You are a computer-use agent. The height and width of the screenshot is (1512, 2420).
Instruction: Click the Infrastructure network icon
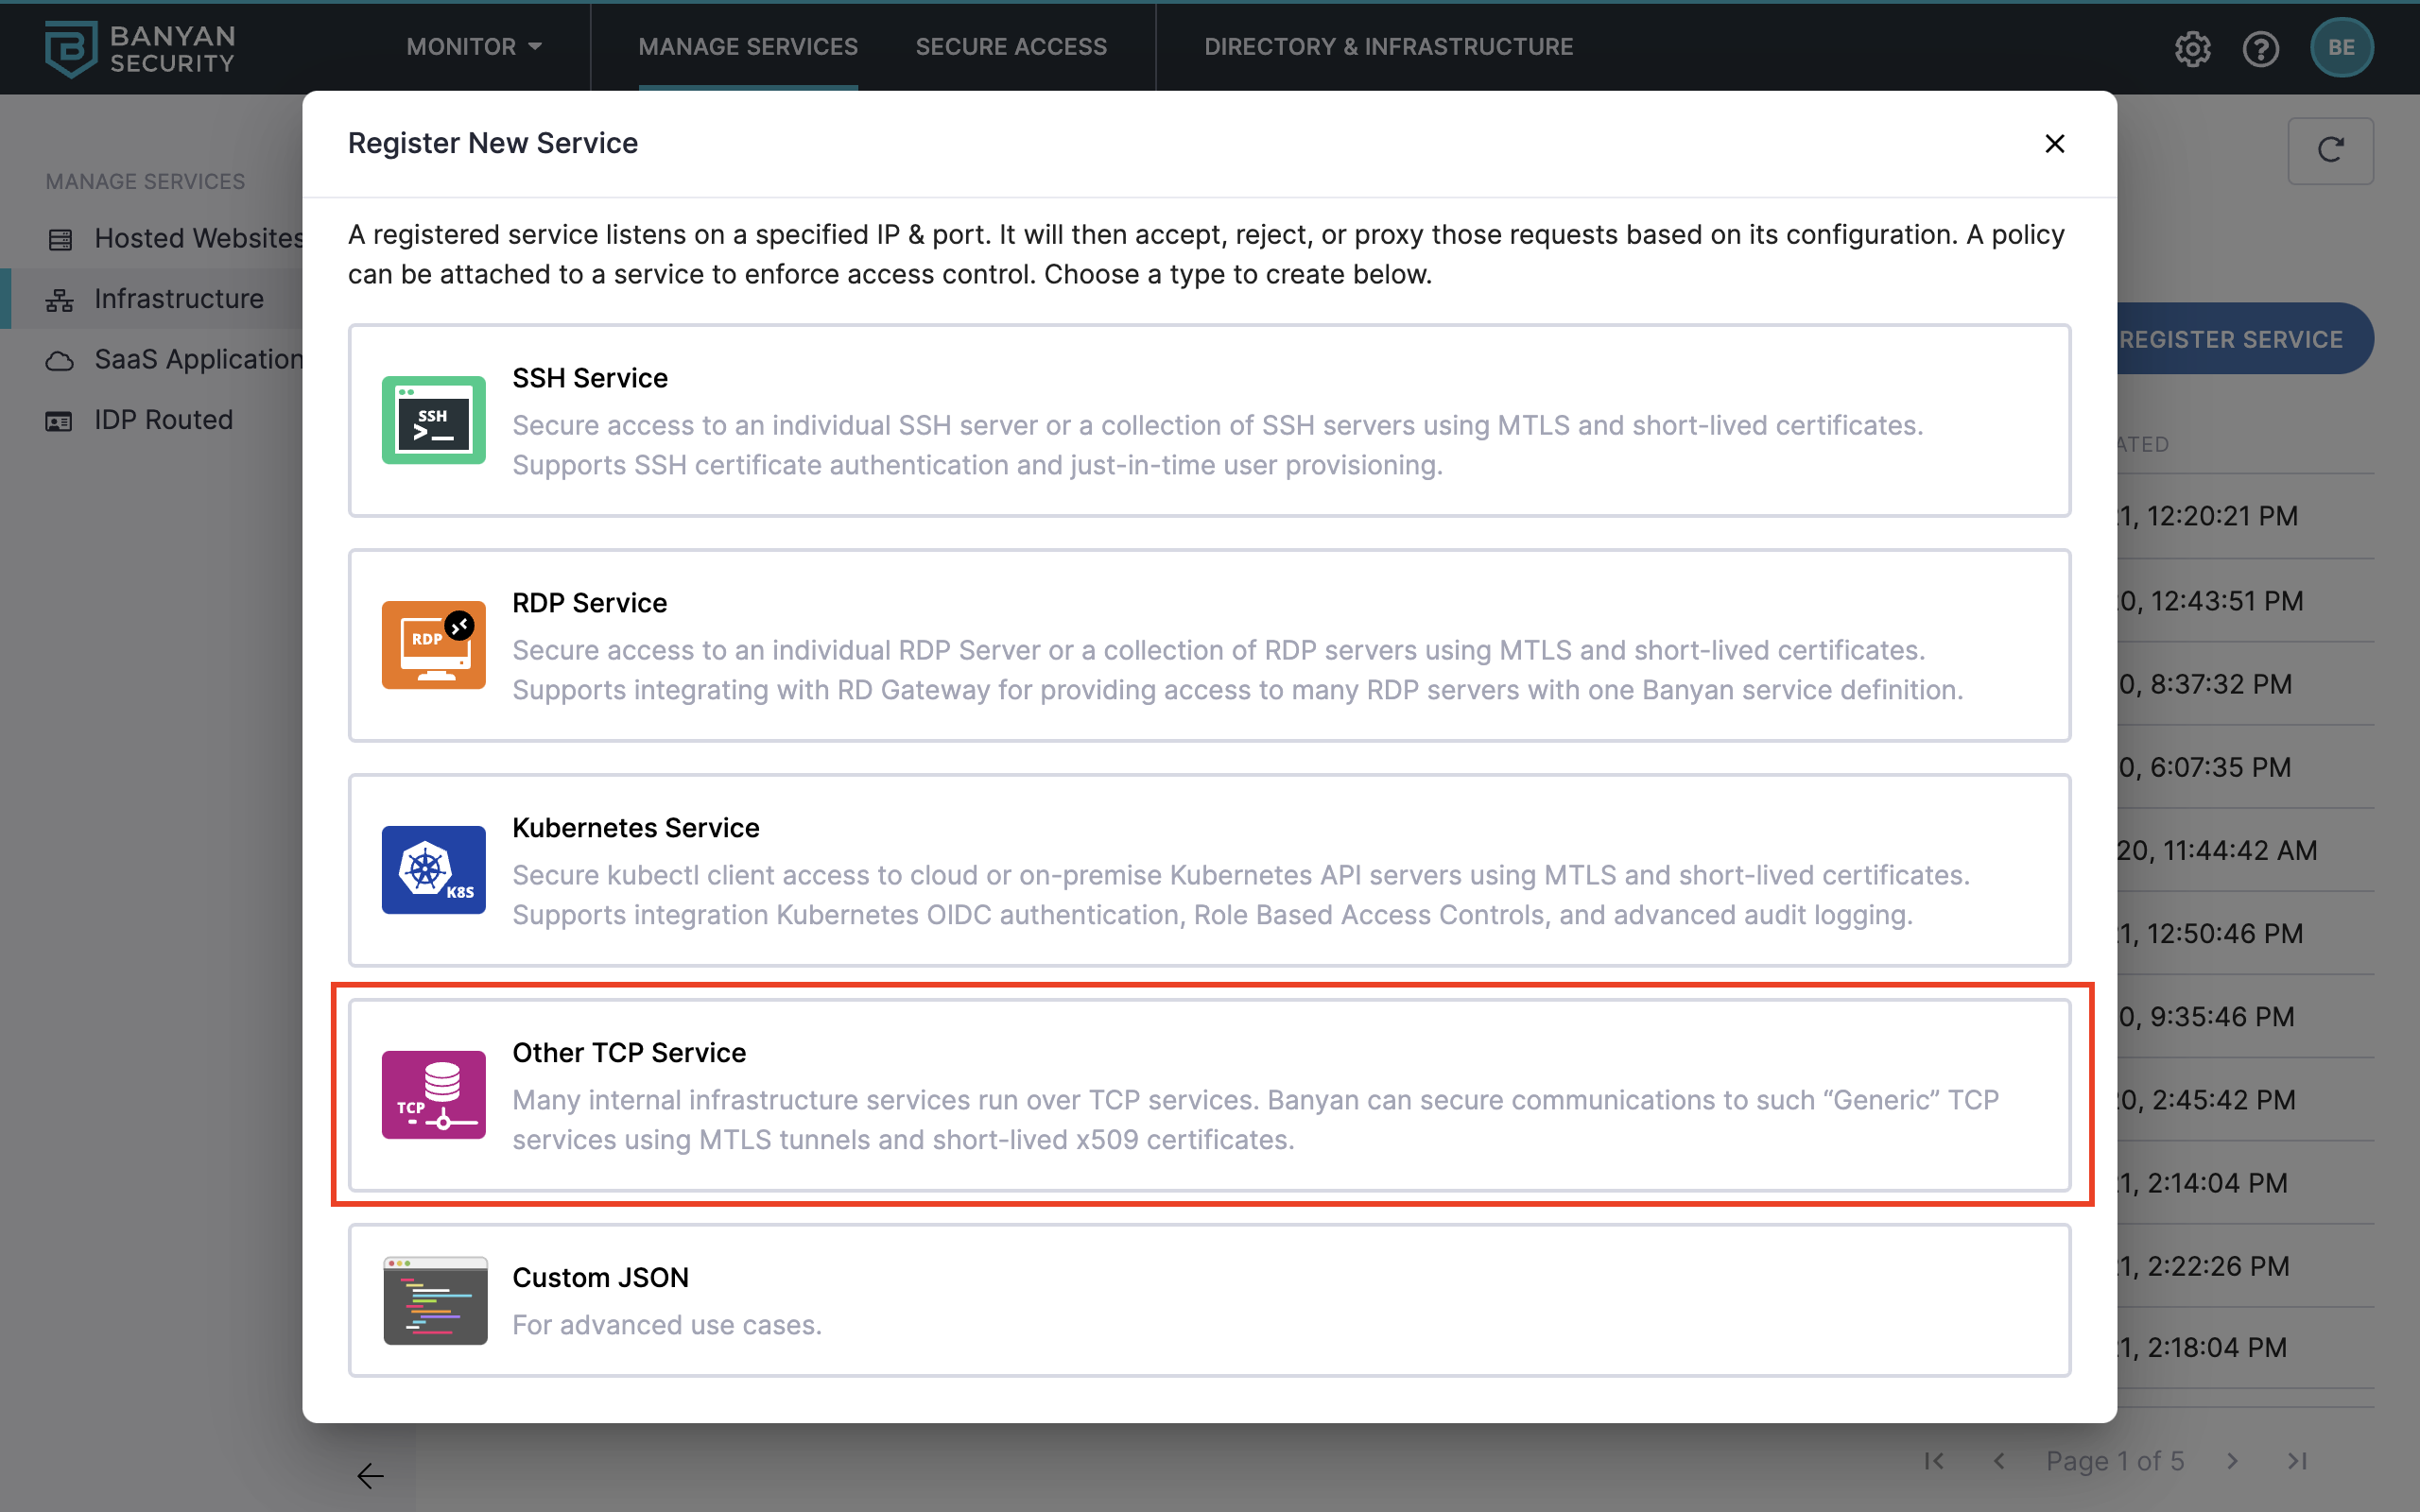click(x=60, y=300)
